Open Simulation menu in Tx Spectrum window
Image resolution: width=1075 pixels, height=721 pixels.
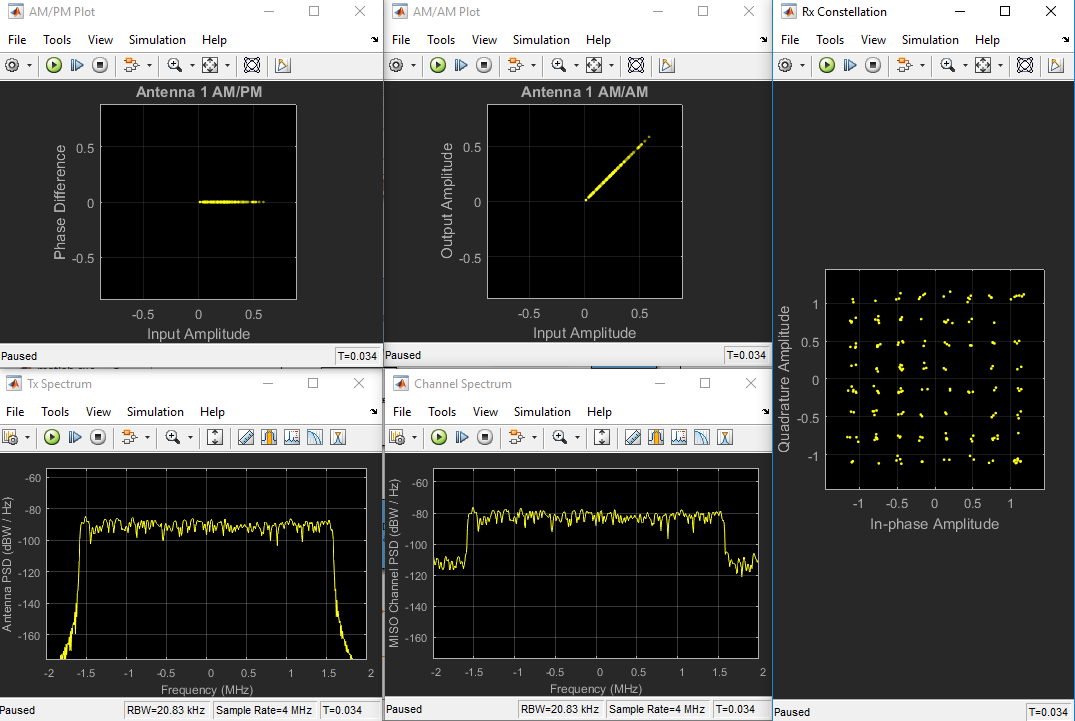156,412
